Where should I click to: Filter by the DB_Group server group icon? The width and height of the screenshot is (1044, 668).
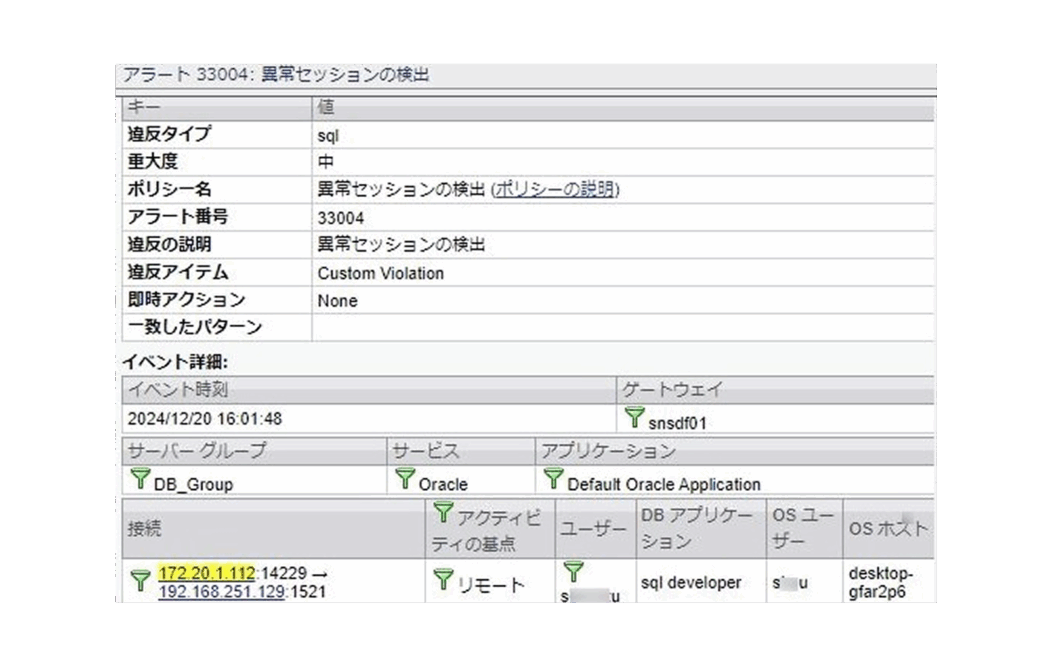[x=141, y=480]
